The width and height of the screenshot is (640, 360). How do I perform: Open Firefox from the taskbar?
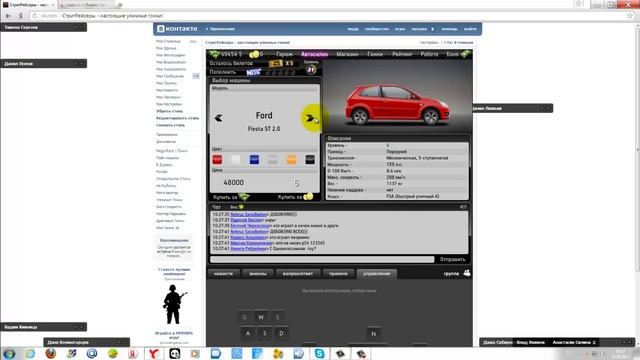[51, 353]
